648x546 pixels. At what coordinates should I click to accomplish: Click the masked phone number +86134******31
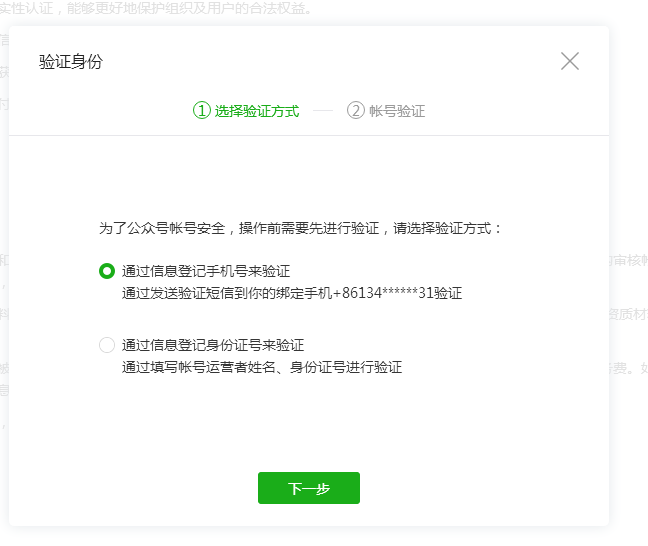[x=385, y=293]
